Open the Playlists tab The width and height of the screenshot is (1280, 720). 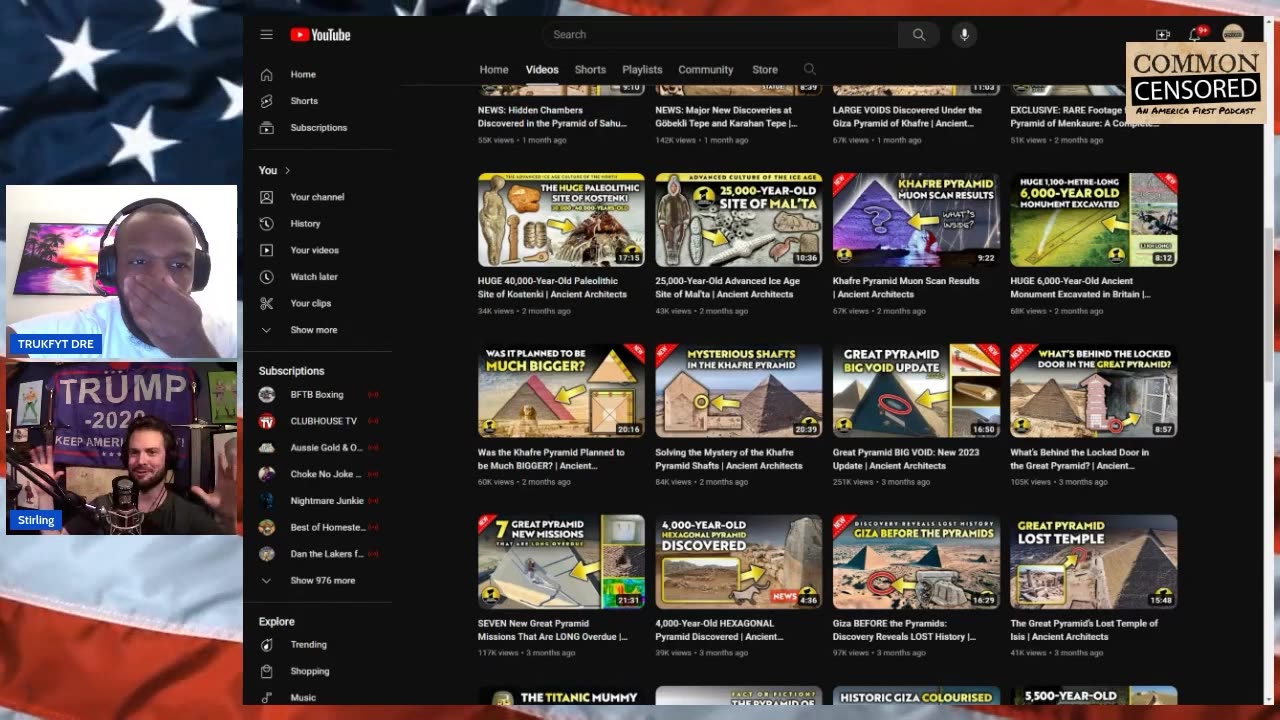pyautogui.click(x=642, y=70)
